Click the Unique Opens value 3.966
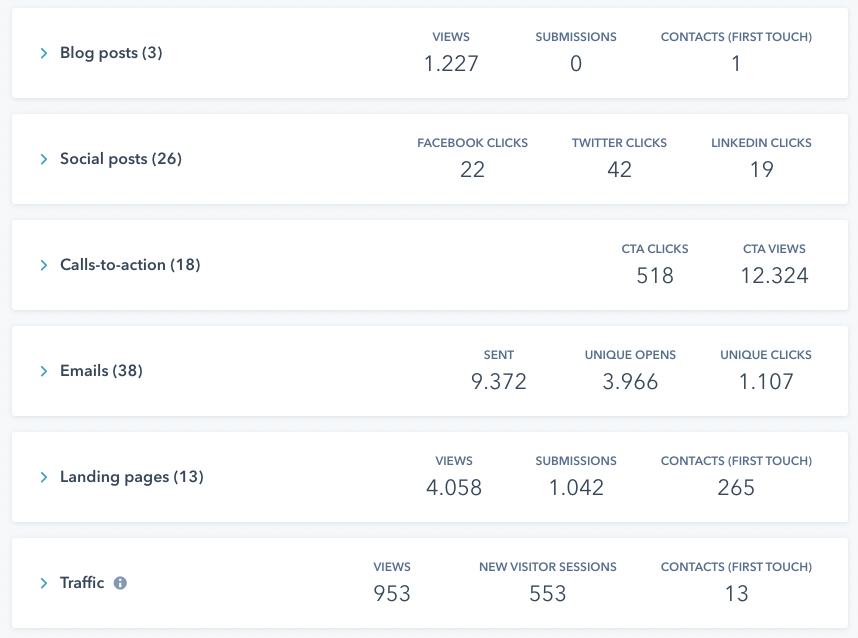858x638 pixels. 630,382
